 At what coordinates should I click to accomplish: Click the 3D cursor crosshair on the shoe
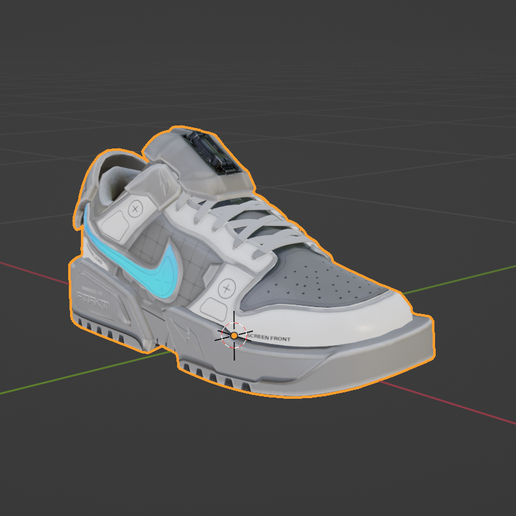234,335
